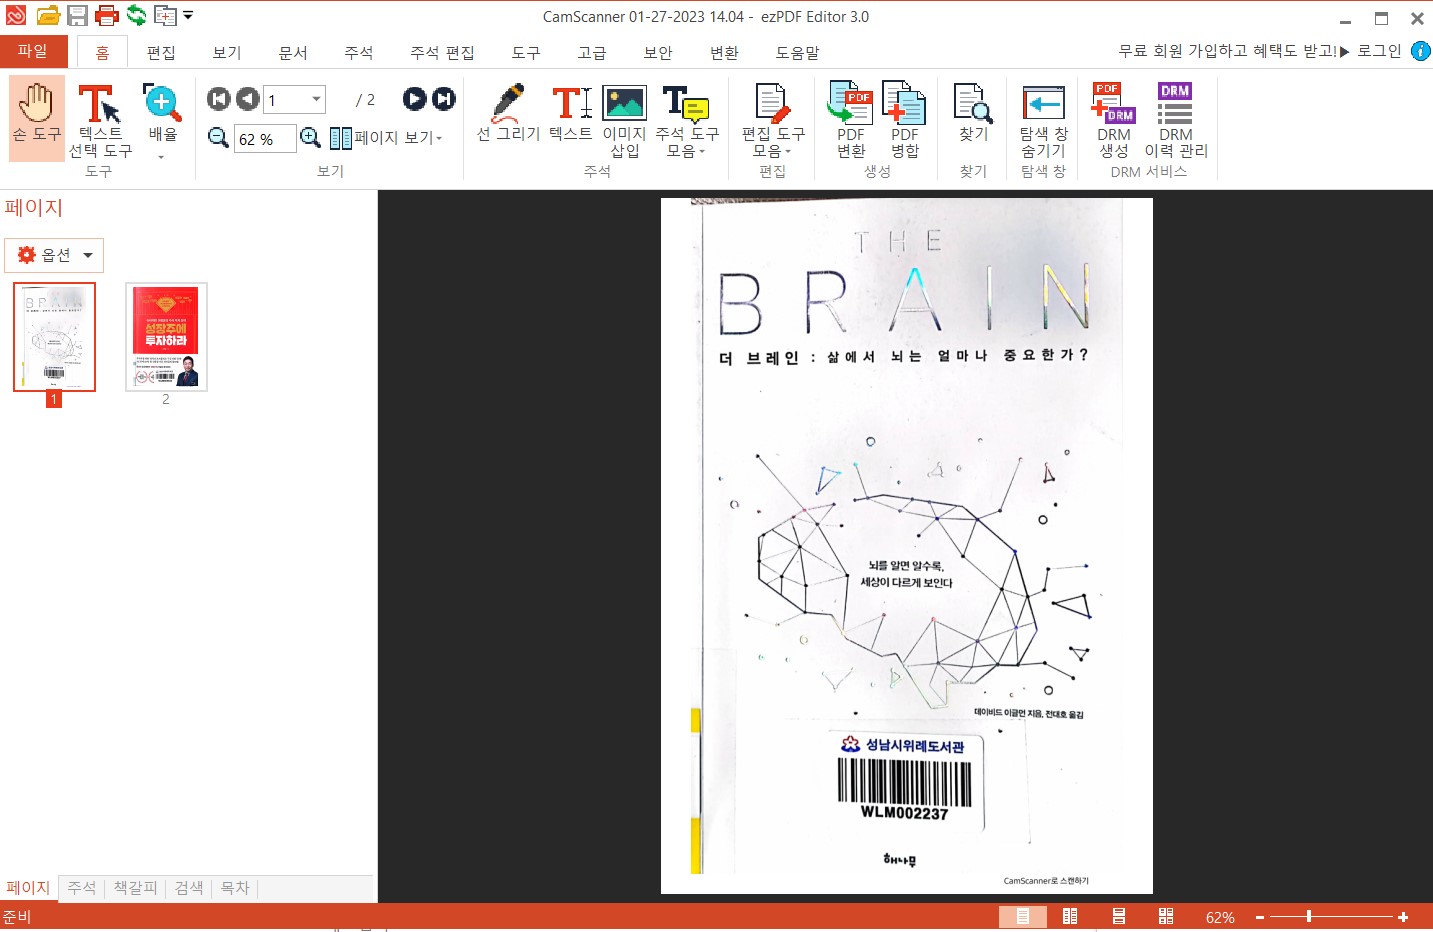Screen dimensions: 1433x932
Task: Select the Text annotation (텍스트) tool
Action: click(x=571, y=114)
